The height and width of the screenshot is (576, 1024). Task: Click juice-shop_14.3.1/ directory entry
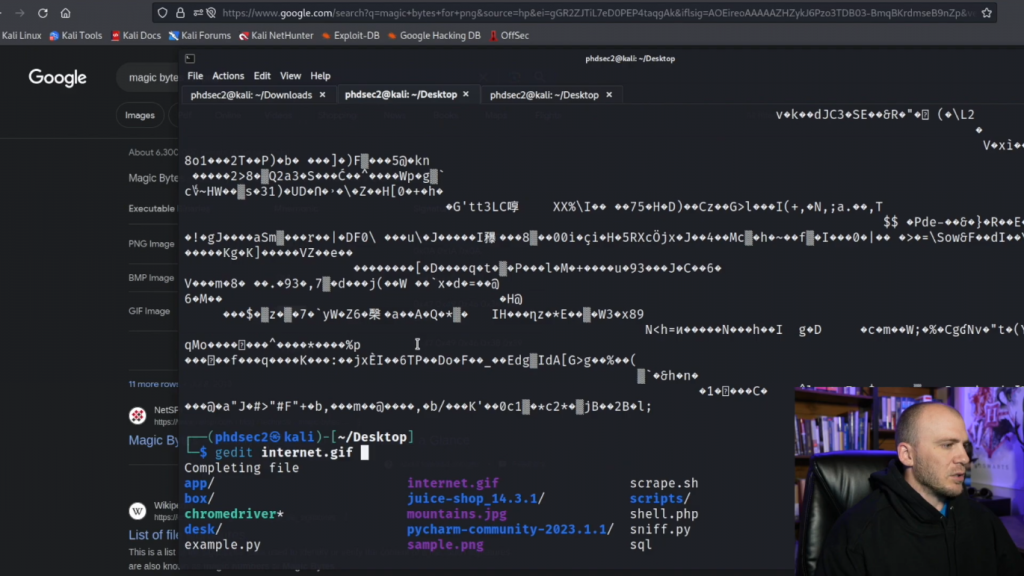coord(475,498)
